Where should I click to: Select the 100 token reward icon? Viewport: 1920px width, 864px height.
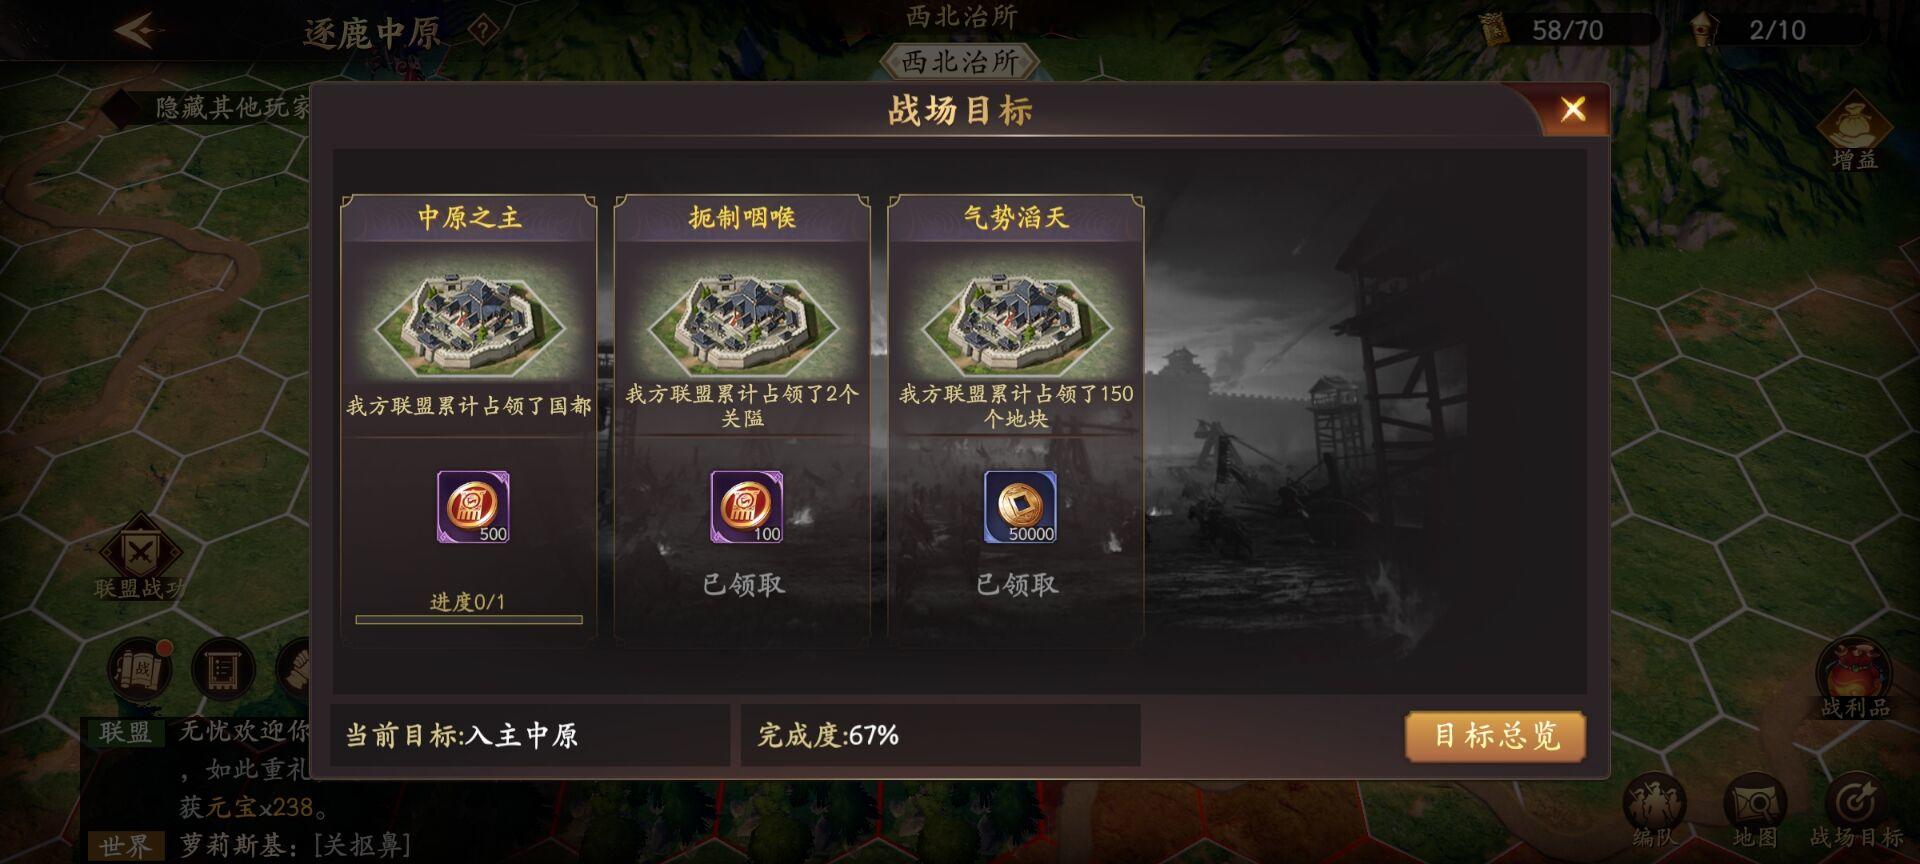pos(747,507)
